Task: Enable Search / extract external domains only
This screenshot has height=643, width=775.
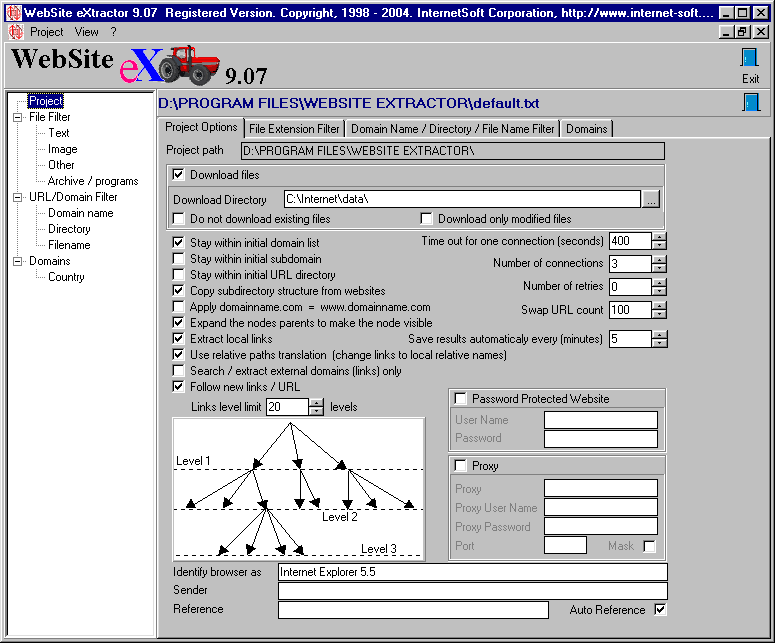Action: pyautogui.click(x=178, y=371)
